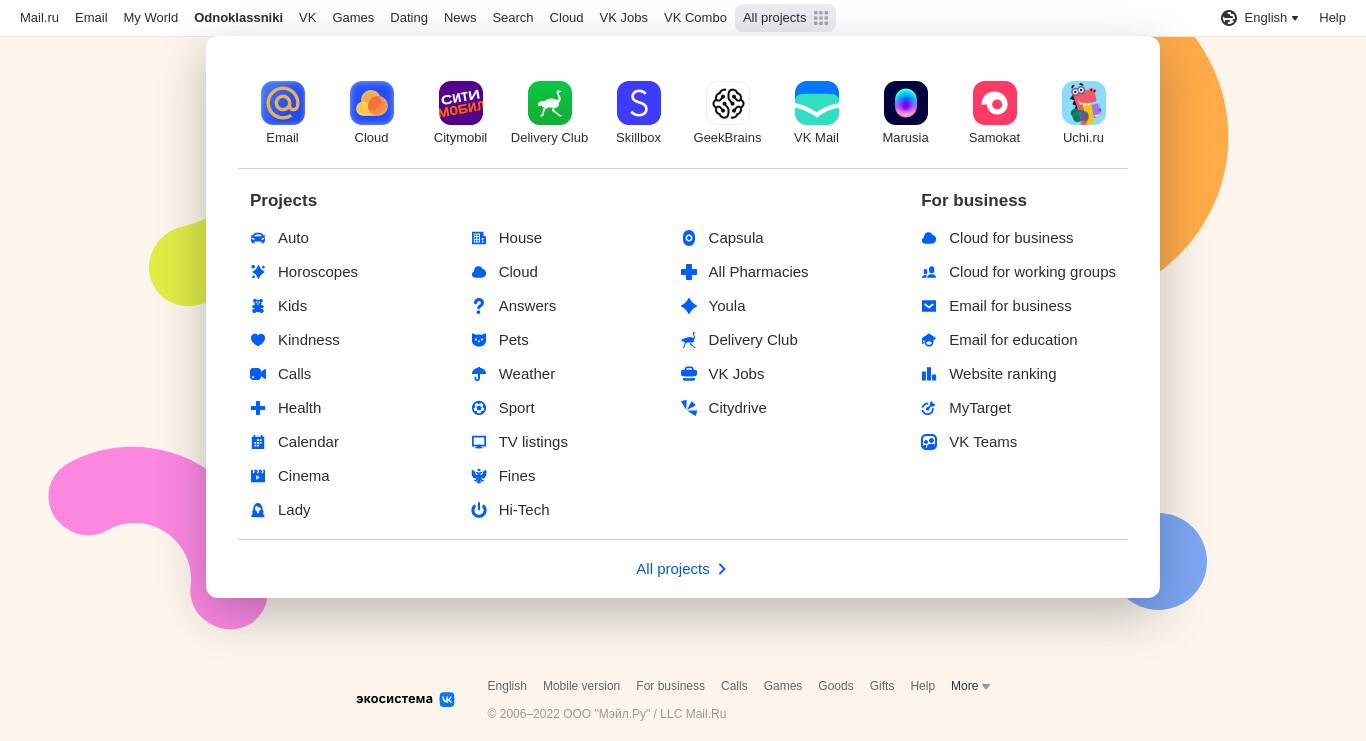The image size is (1366, 741).
Task: Open the Skillbox app icon
Action: click(x=638, y=103)
